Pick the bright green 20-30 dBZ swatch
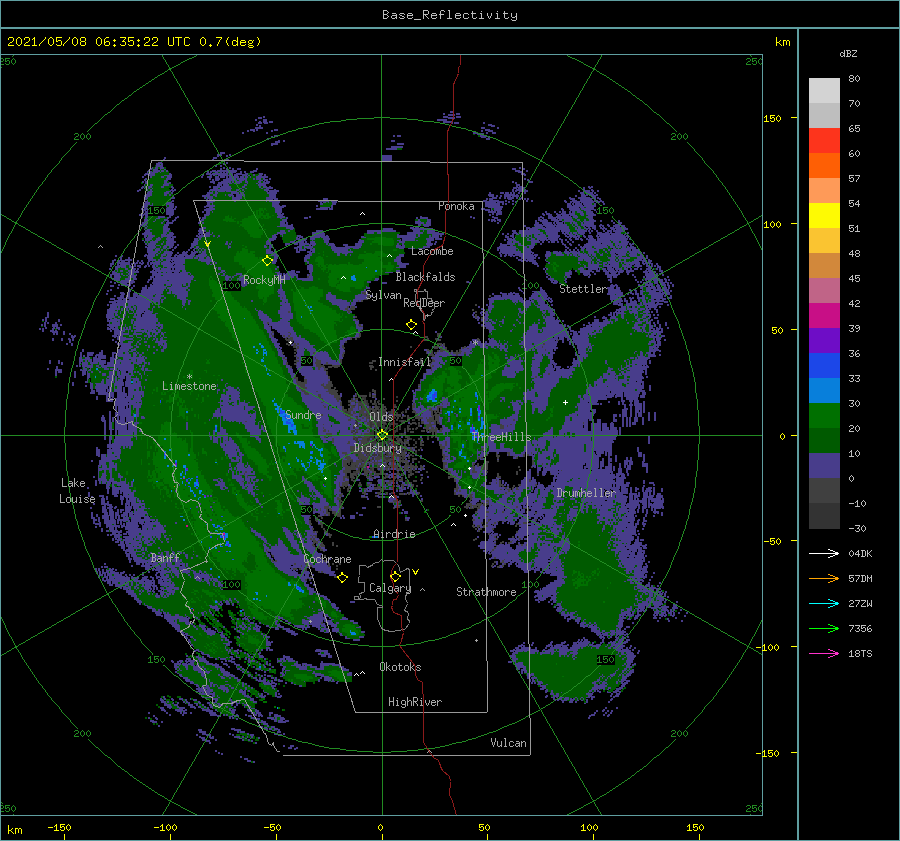This screenshot has height=841, width=900. [x=824, y=416]
